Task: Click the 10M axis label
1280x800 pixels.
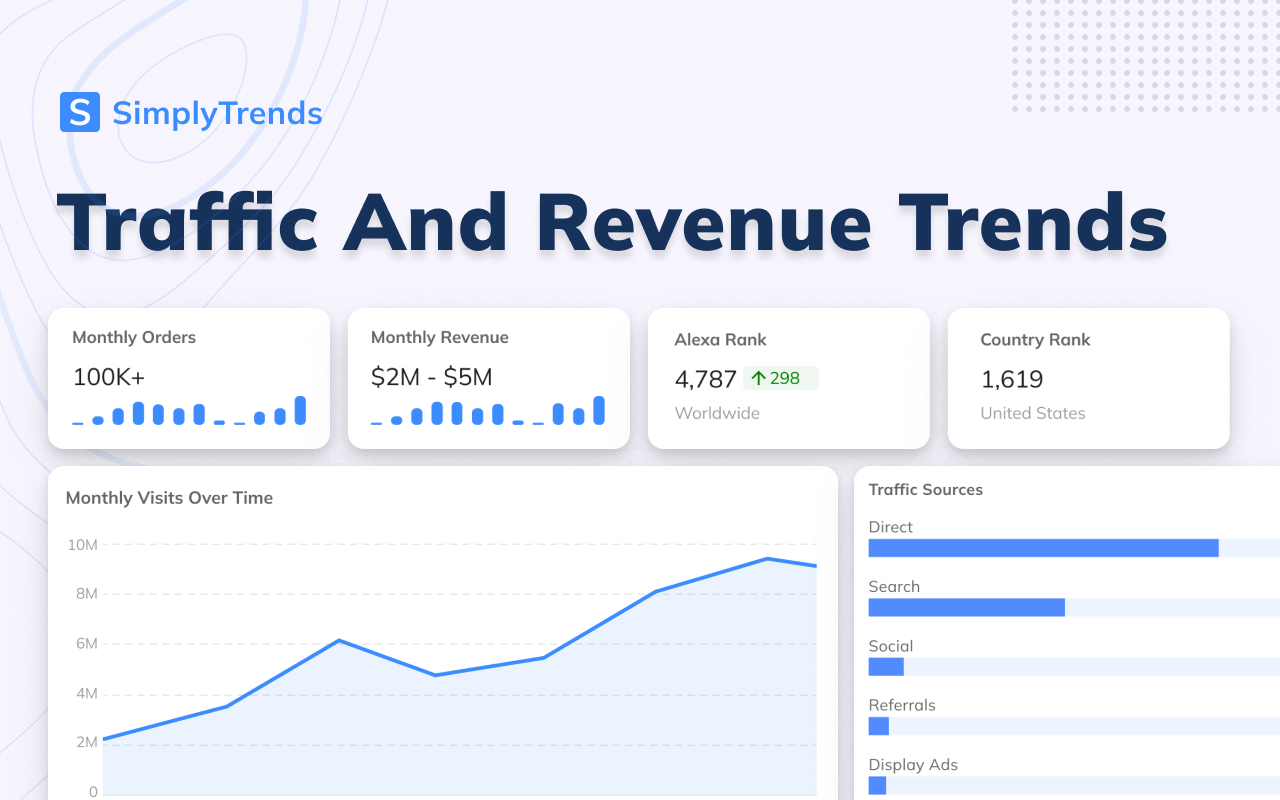Action: point(82,545)
